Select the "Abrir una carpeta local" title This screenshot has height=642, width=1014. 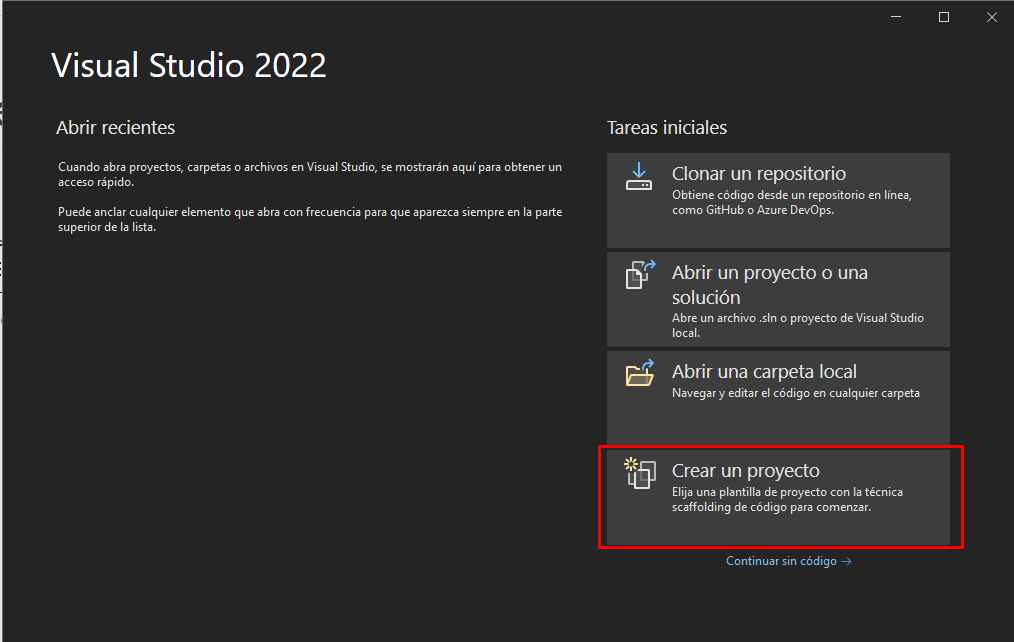pyautogui.click(x=764, y=372)
